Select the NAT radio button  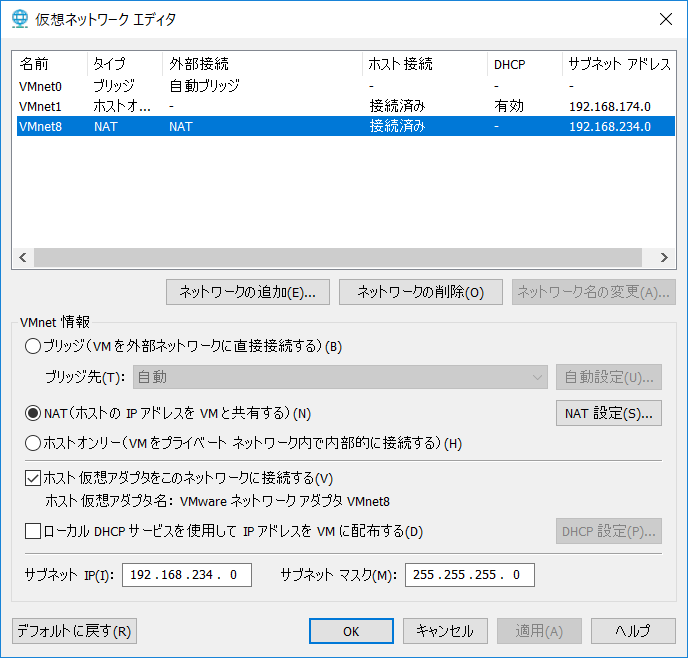pos(33,413)
